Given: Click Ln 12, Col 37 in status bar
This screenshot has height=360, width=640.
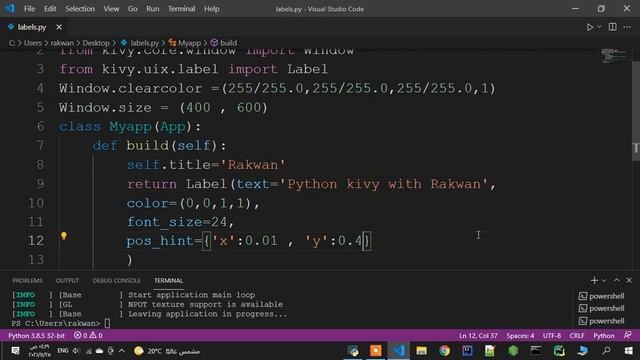Looking at the screenshot, I should 478,336.
